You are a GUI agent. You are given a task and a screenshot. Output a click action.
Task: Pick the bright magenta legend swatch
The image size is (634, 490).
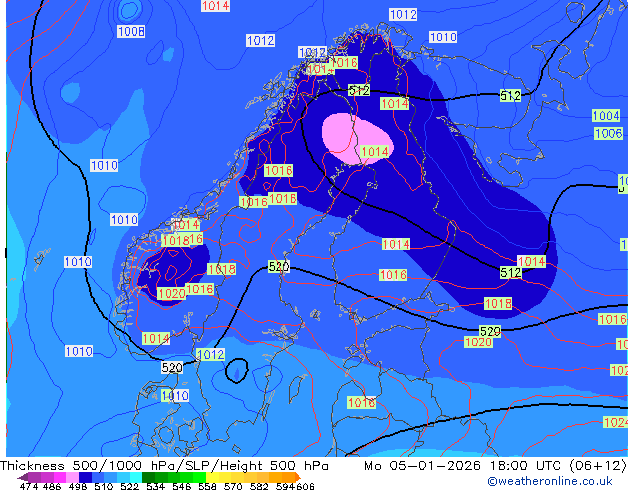(60, 477)
